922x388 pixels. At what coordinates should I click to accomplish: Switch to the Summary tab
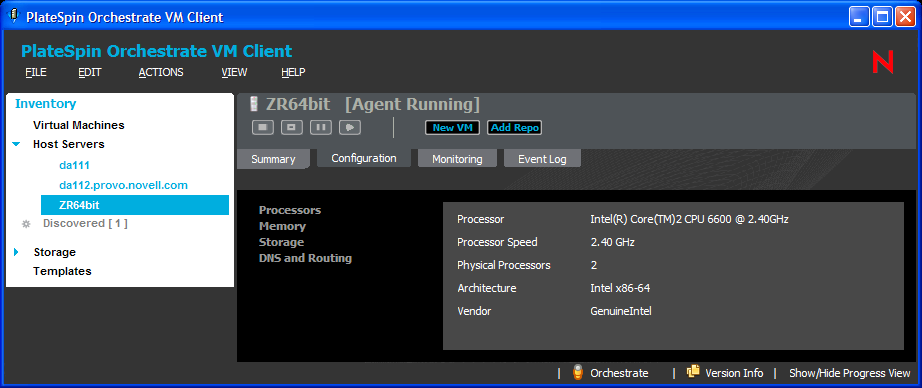coord(273,159)
